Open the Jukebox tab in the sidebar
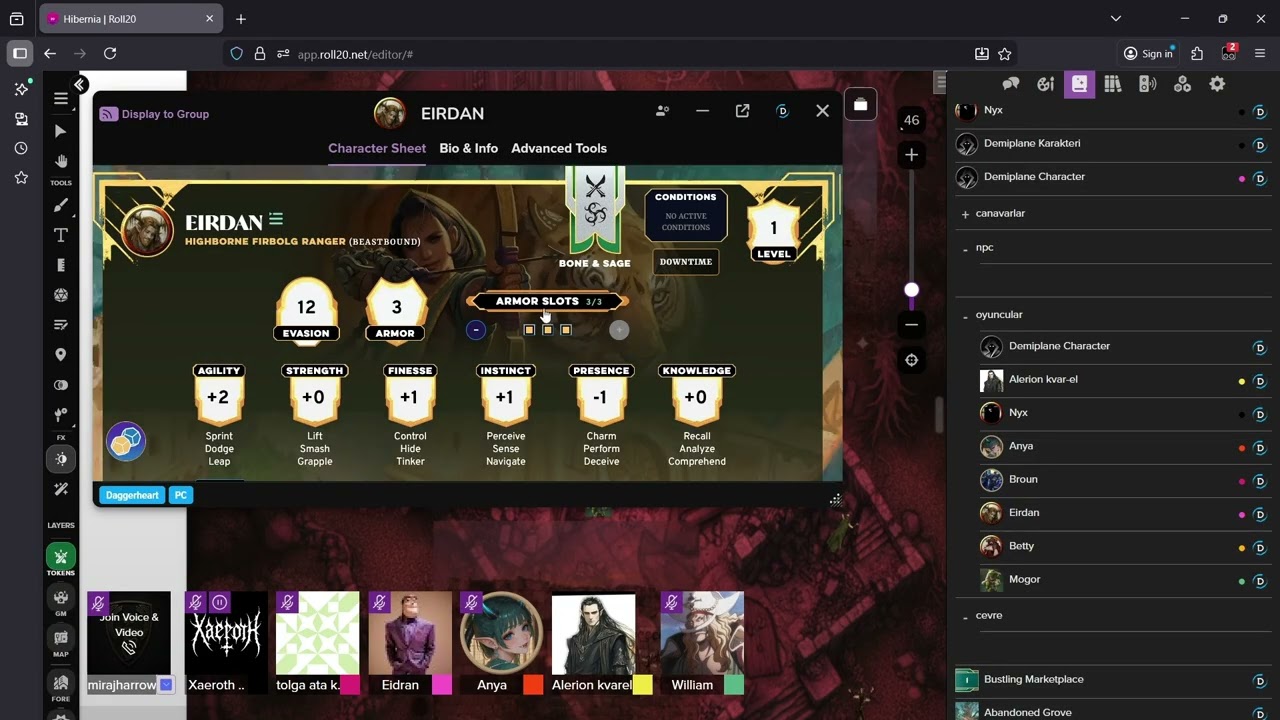Screen dimensions: 1280x720 pyautogui.click(x=1148, y=84)
